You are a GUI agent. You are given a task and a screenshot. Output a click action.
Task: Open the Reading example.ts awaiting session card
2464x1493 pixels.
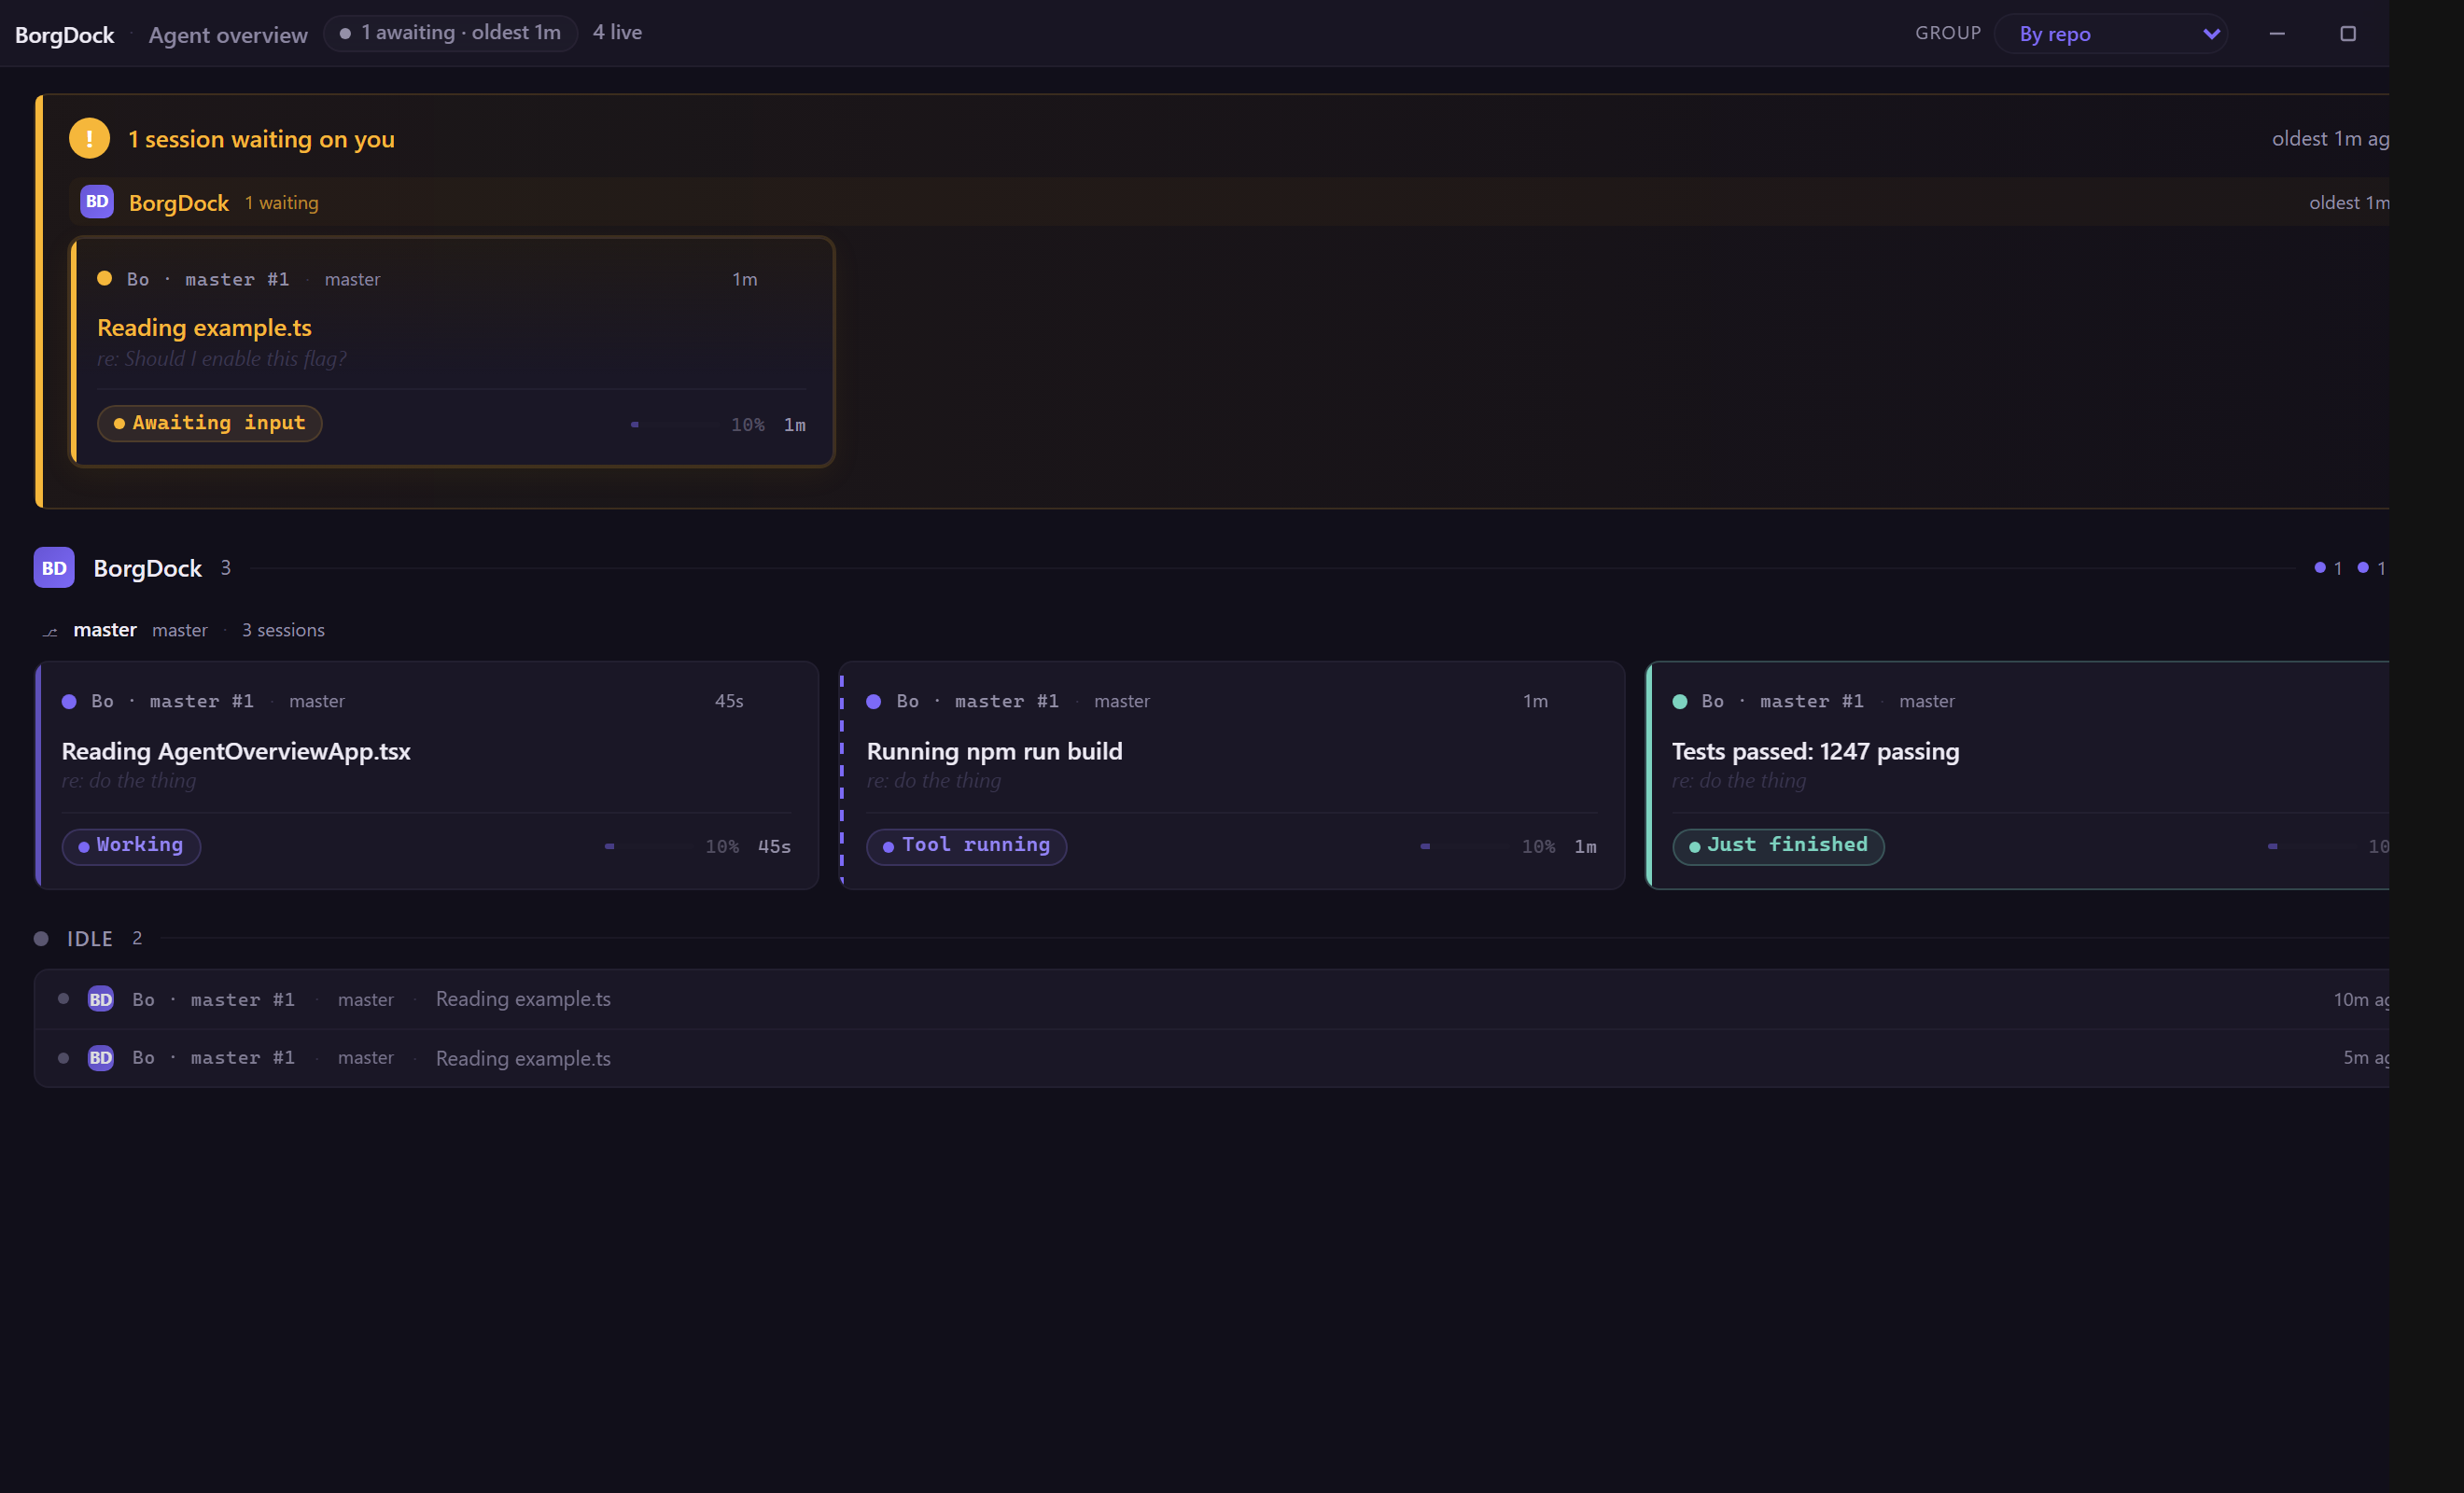(x=452, y=352)
